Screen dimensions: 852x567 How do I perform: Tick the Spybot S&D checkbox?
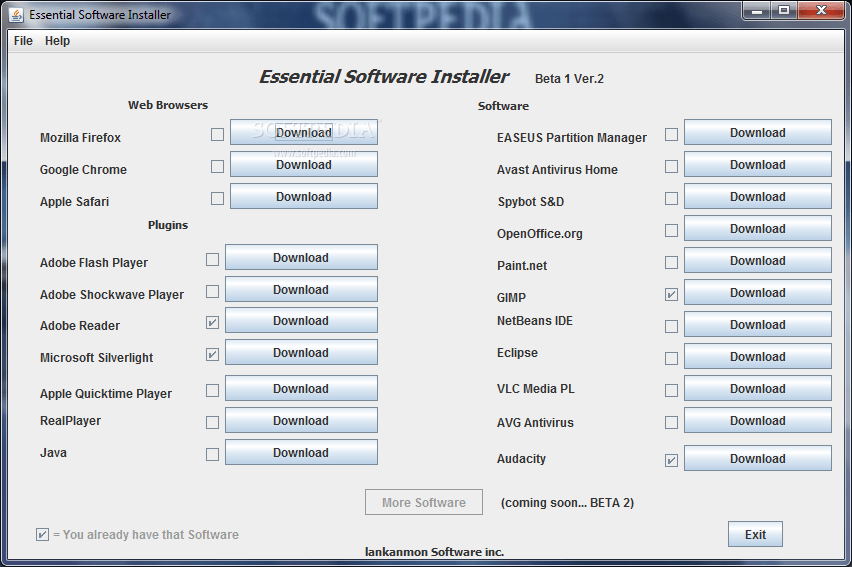click(x=672, y=198)
